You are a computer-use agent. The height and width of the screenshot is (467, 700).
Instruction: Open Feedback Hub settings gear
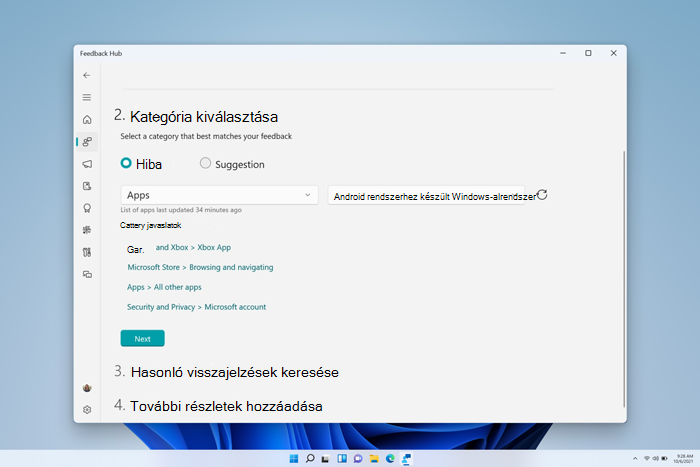[87, 409]
